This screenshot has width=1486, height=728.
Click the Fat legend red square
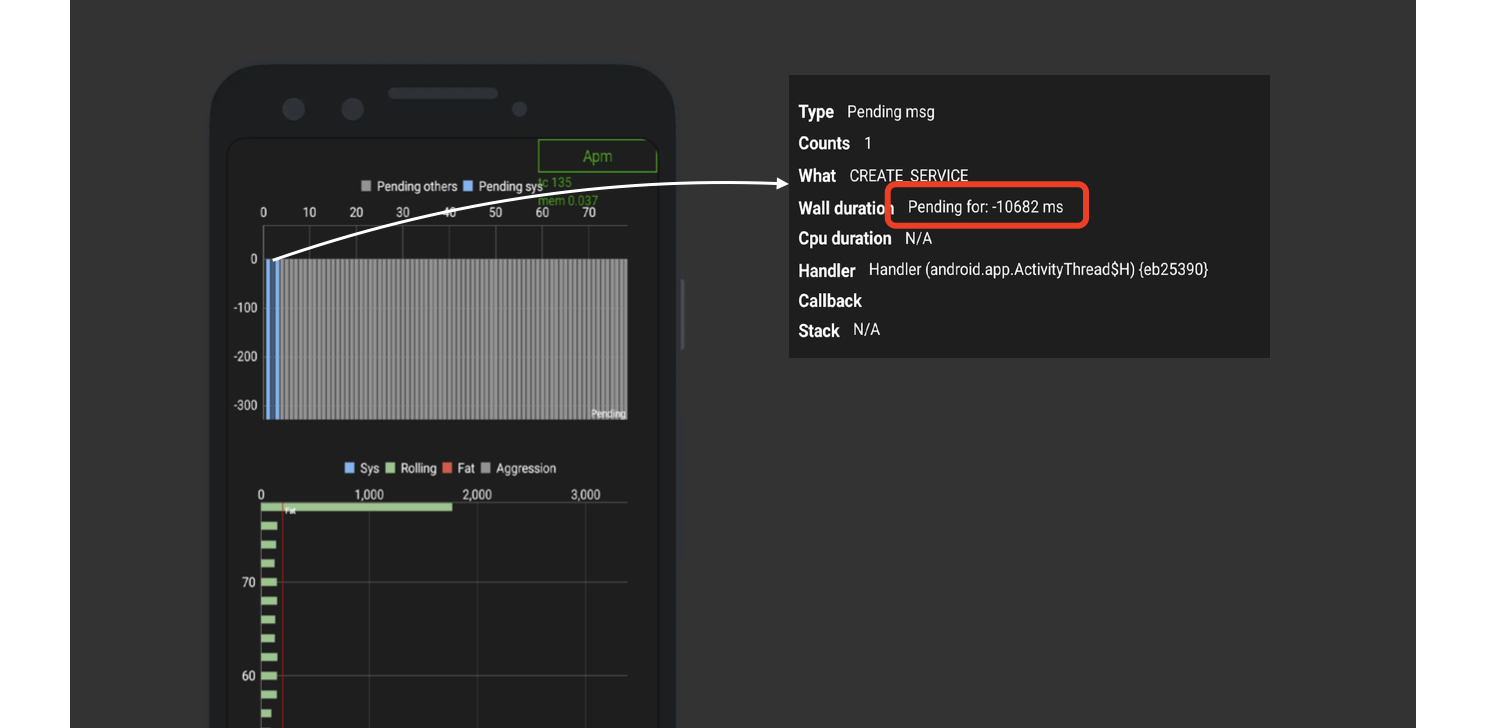(x=447, y=468)
